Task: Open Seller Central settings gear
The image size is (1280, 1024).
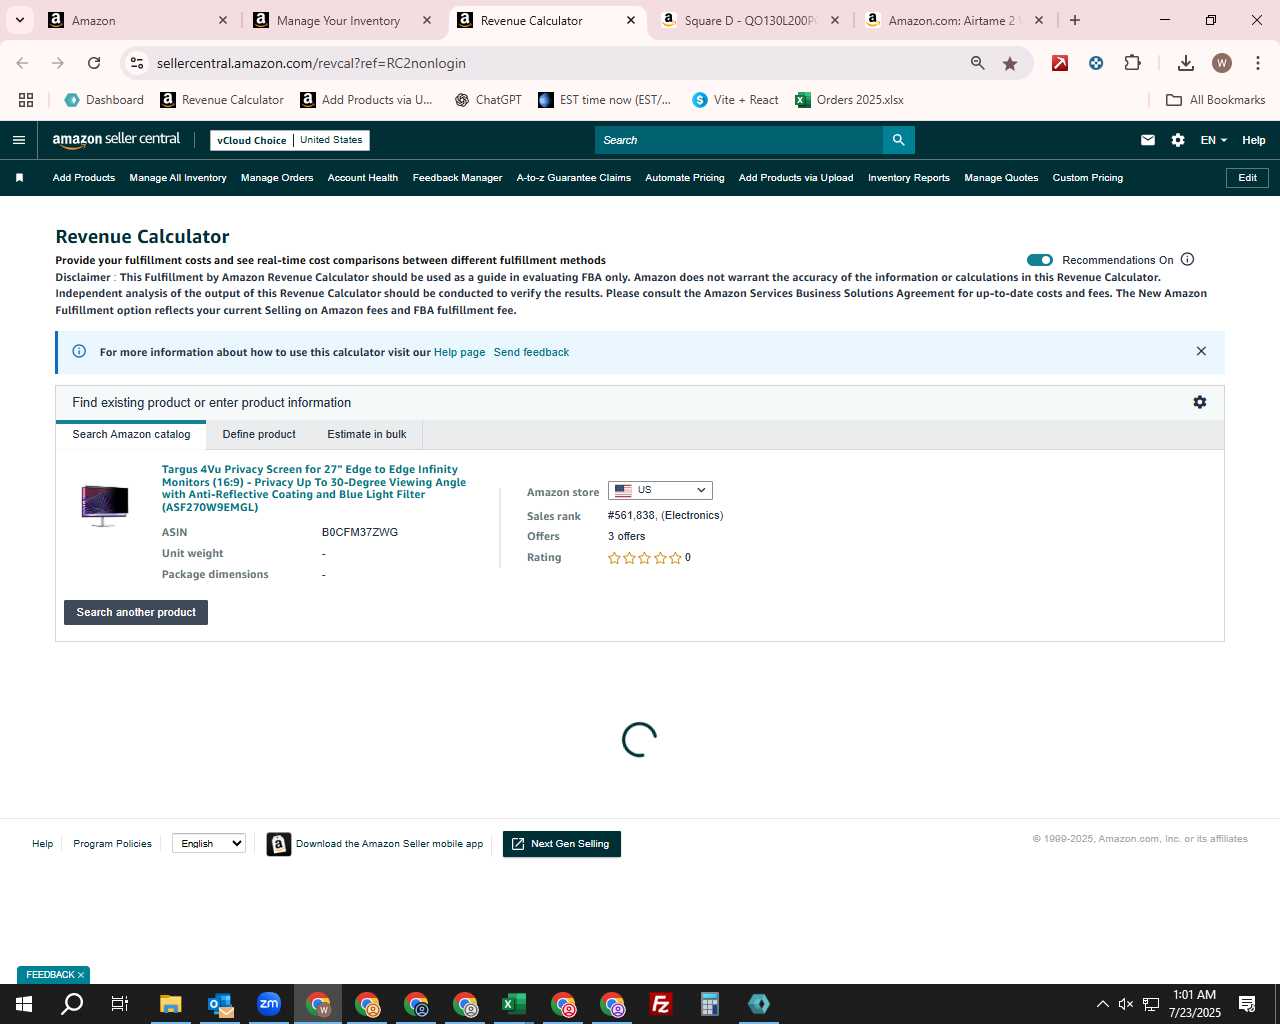Action: pyautogui.click(x=1178, y=140)
